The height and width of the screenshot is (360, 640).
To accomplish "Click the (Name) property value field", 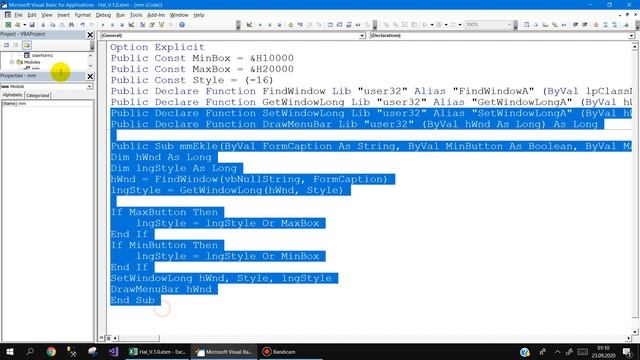I will point(55,104).
